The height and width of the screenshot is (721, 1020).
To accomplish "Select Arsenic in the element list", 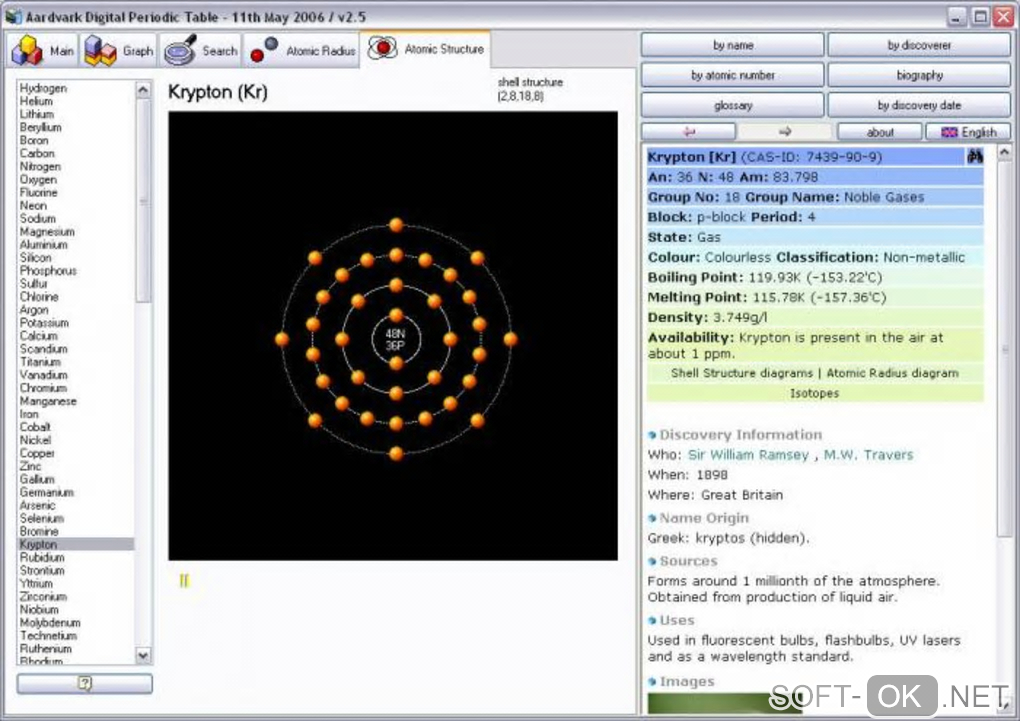I will point(75,505).
